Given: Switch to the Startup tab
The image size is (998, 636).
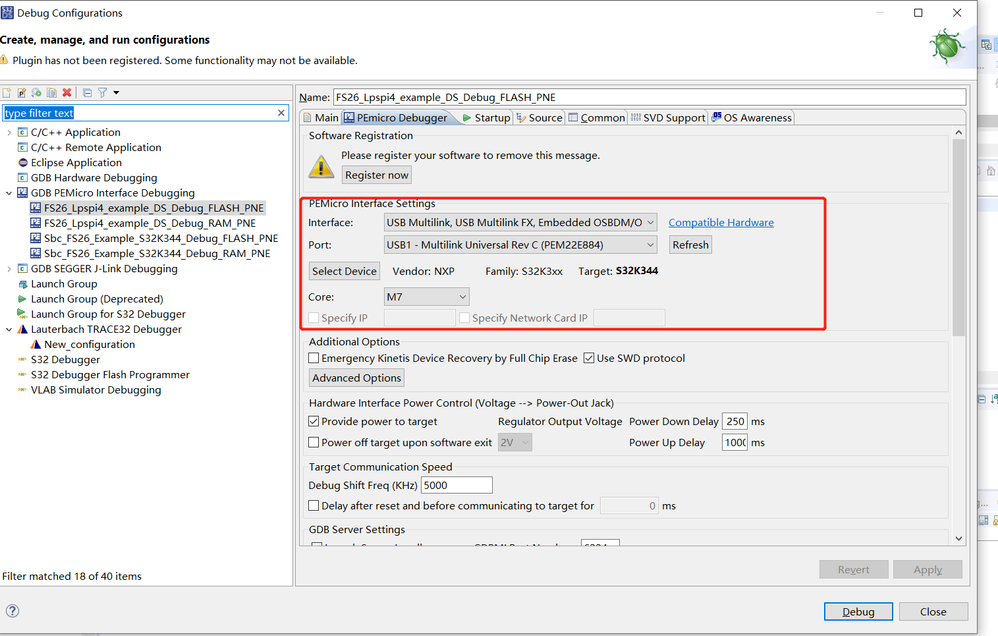Looking at the screenshot, I should point(485,118).
